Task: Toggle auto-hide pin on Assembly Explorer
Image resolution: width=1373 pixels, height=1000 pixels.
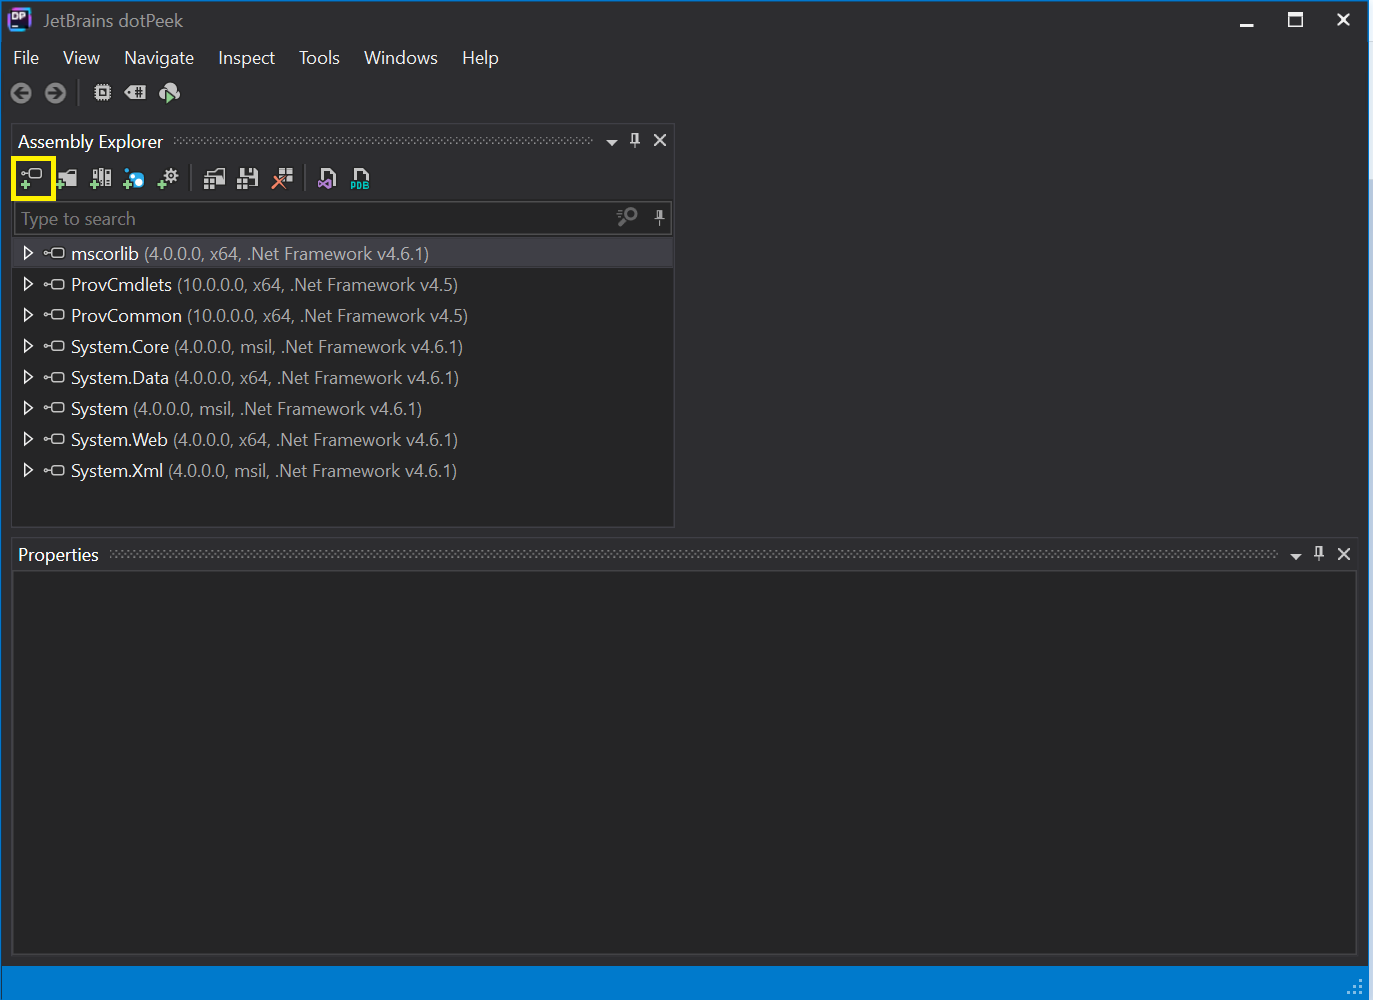Action: coord(635,140)
